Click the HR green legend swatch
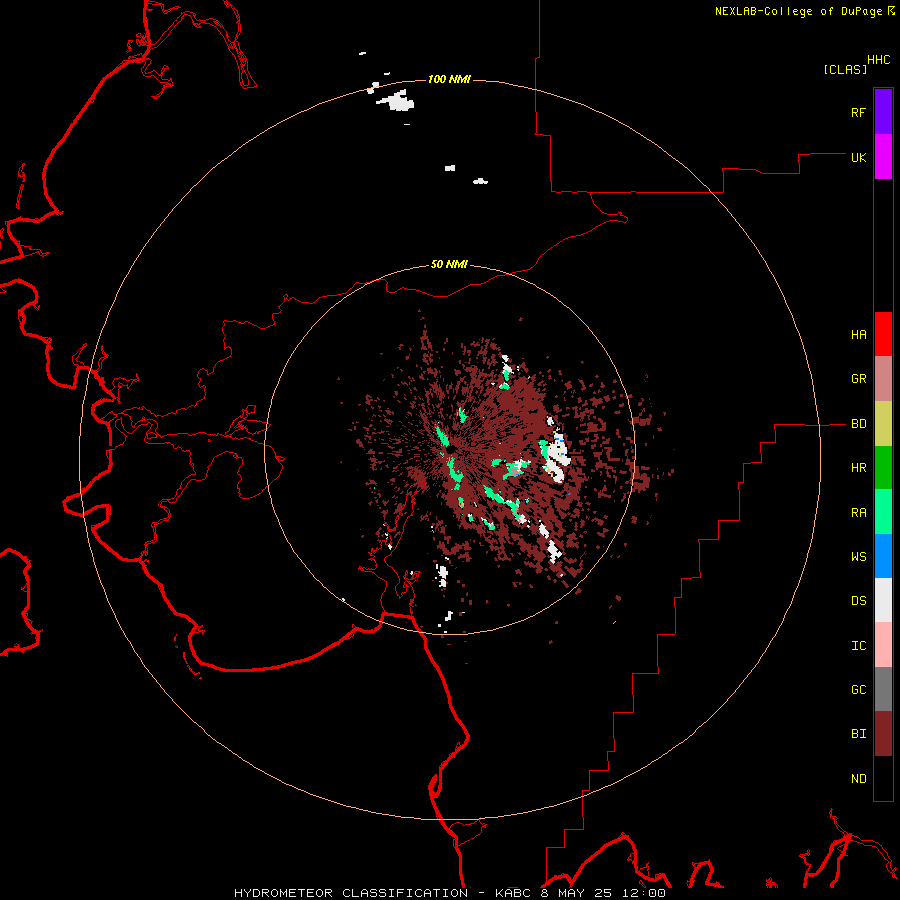The width and height of the screenshot is (900, 900). pos(883,468)
